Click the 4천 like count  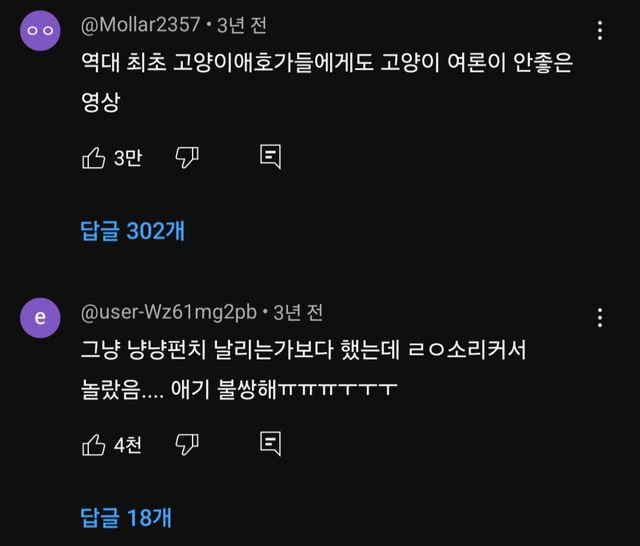click(x=127, y=445)
